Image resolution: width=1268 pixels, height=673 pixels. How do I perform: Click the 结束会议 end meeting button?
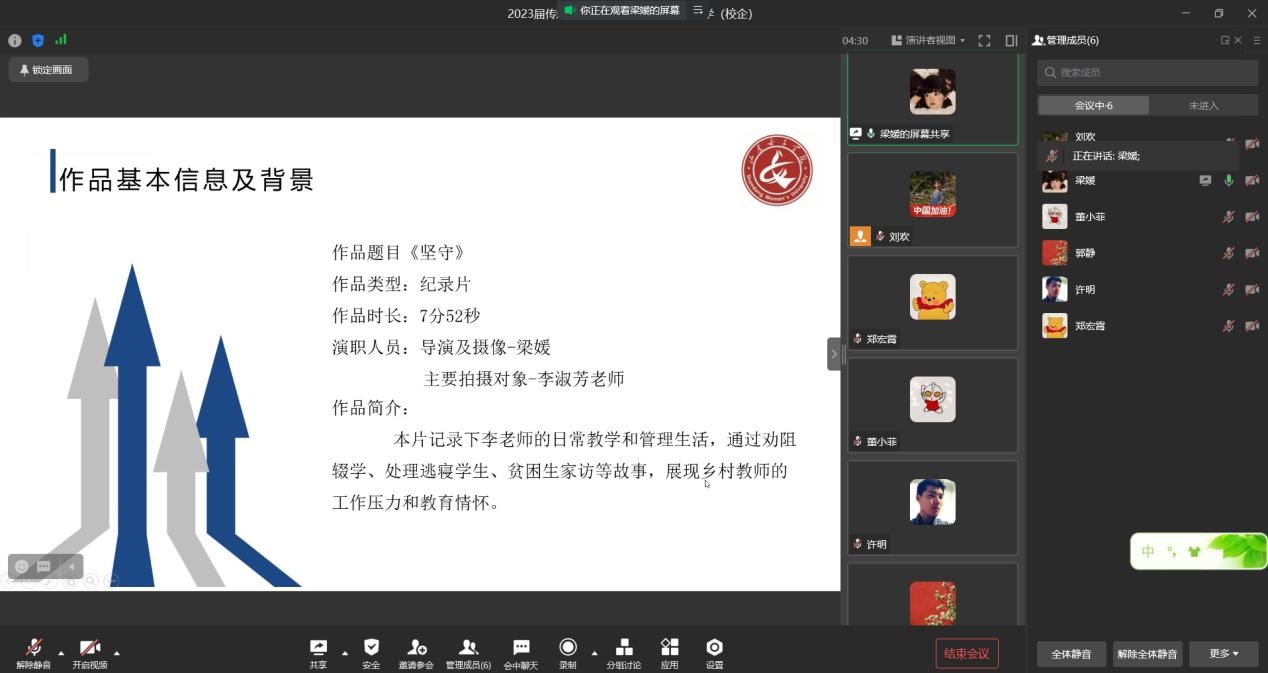(966, 654)
